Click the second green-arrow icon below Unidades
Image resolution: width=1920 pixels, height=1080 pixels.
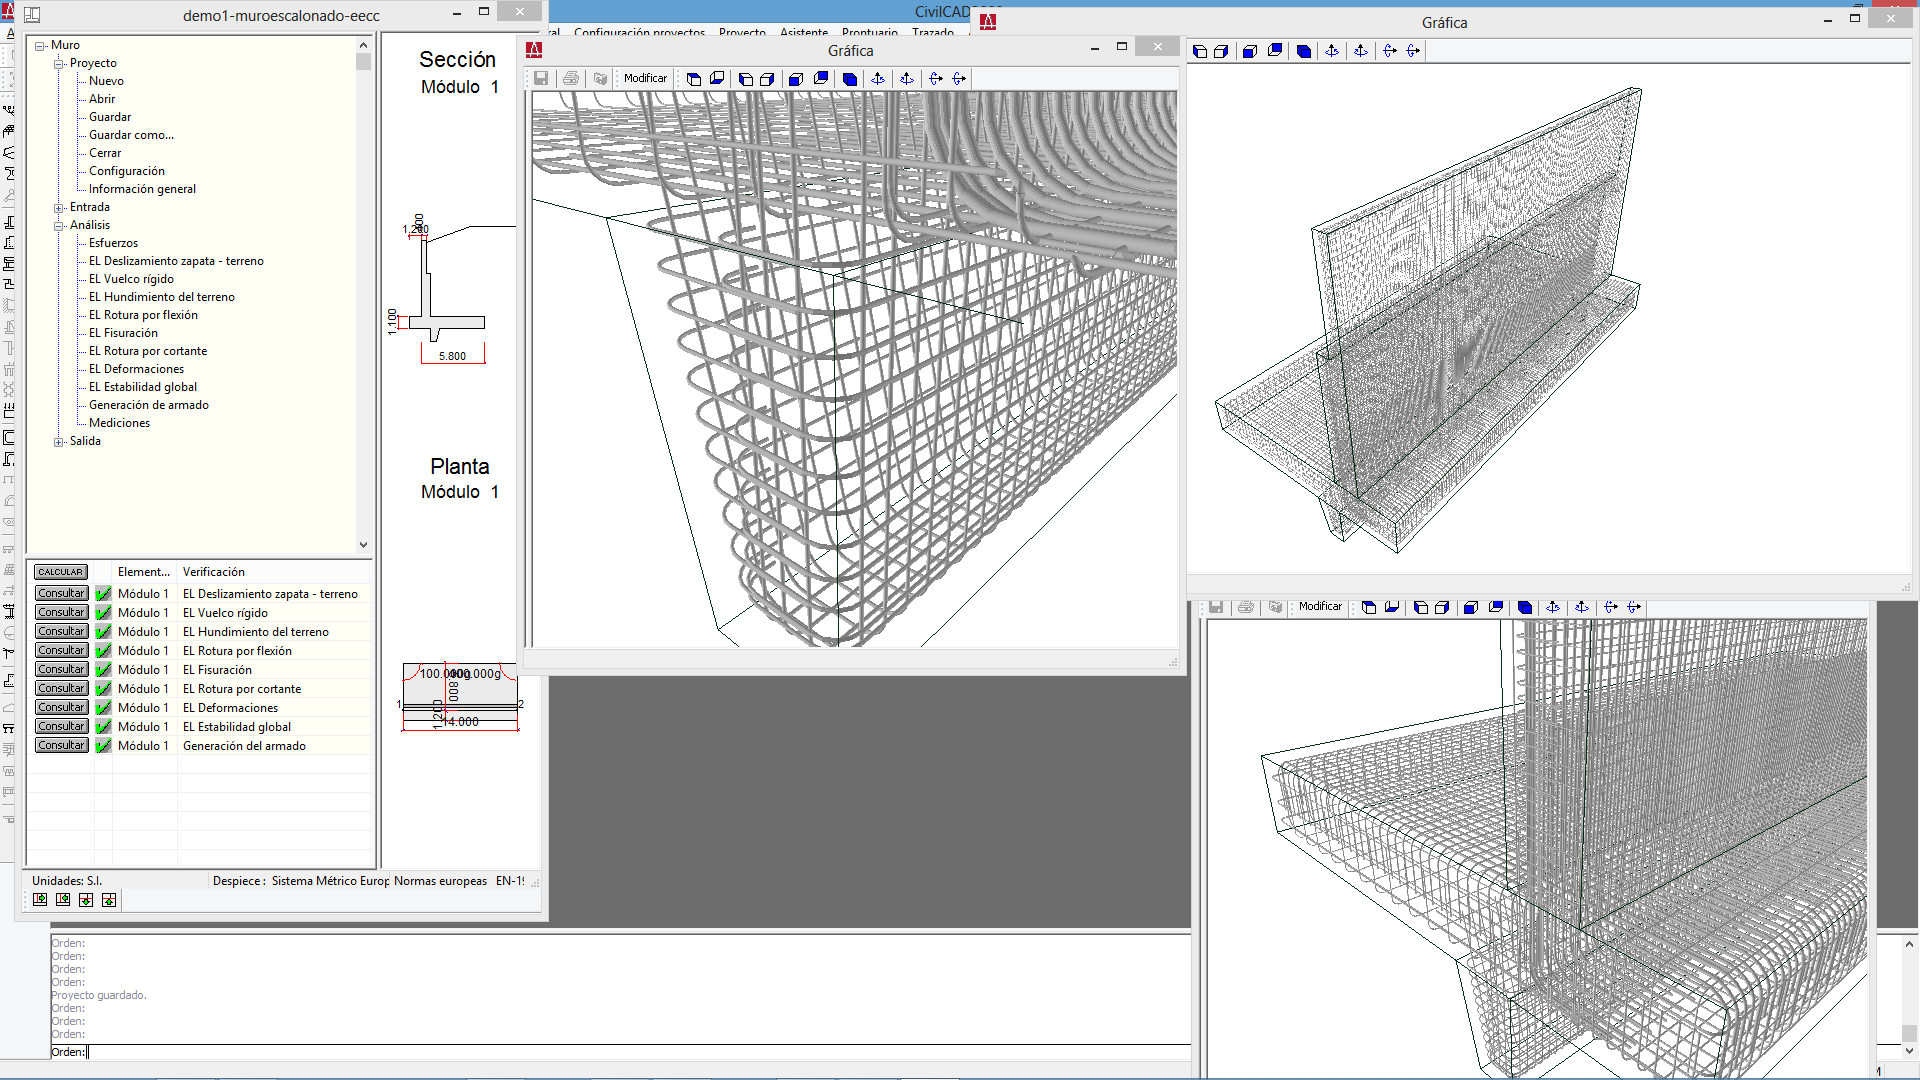coord(63,900)
